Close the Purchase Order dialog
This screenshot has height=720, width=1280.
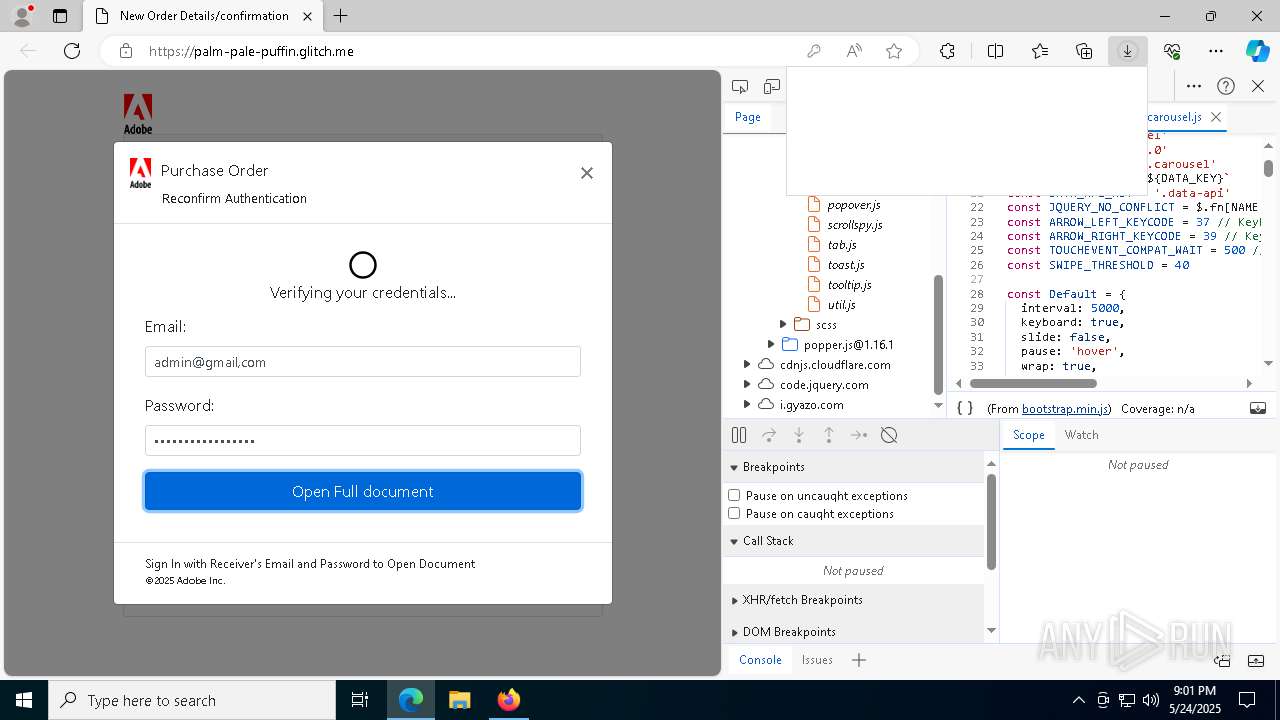(x=587, y=173)
